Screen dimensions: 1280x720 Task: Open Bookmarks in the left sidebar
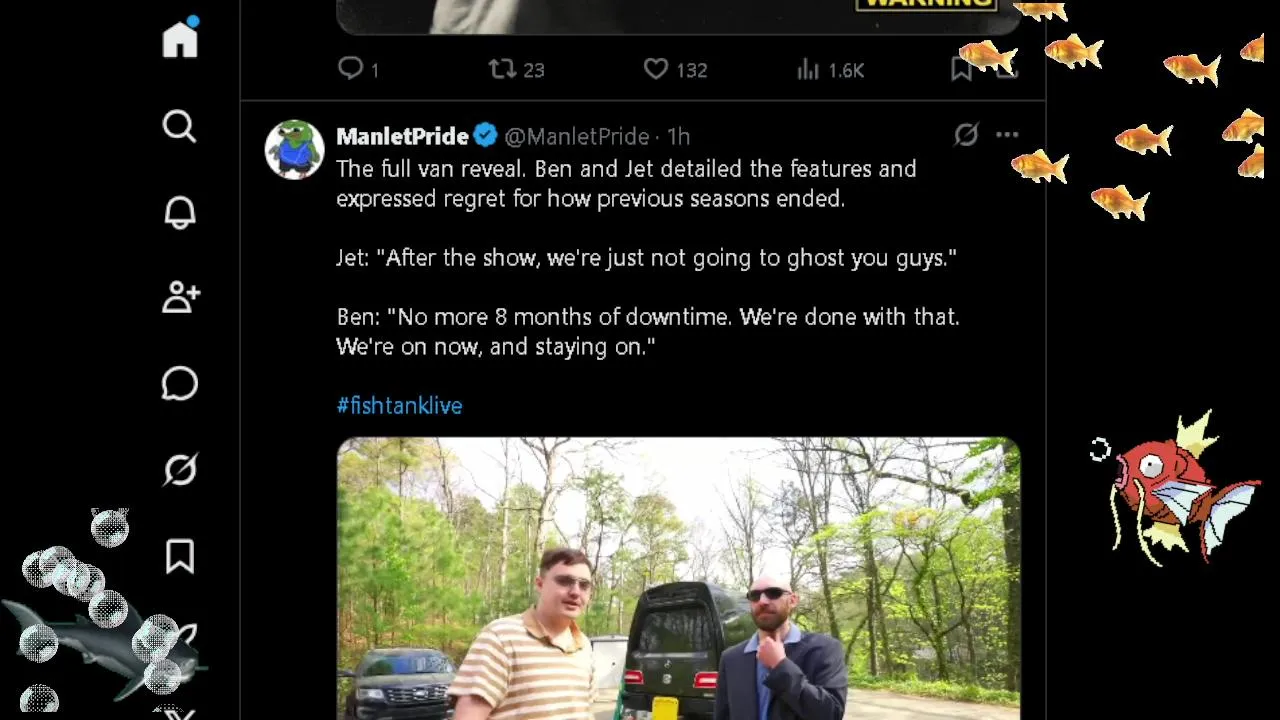click(180, 556)
